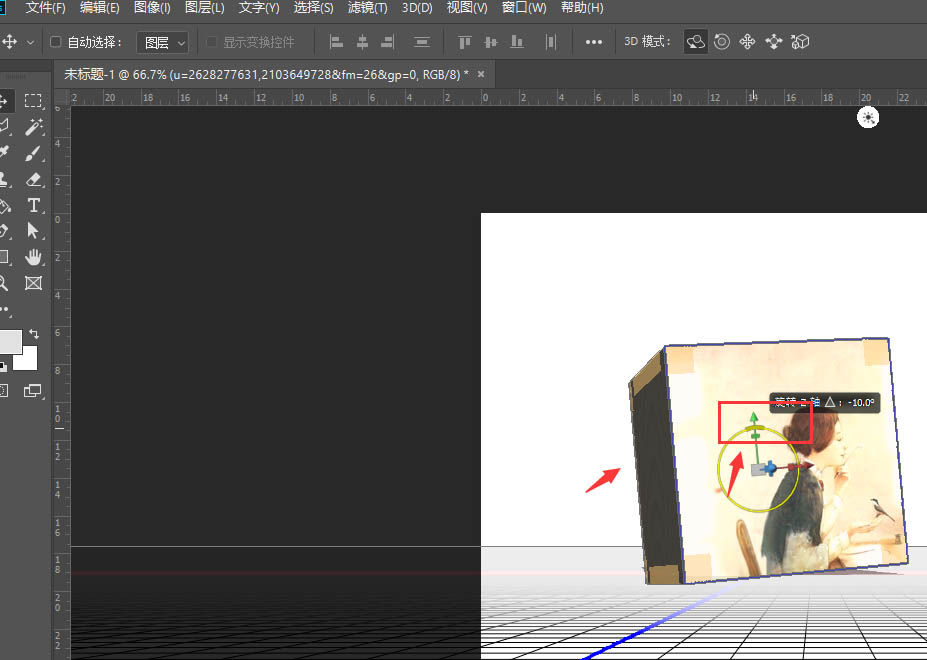Select the Hand tool

(33, 257)
